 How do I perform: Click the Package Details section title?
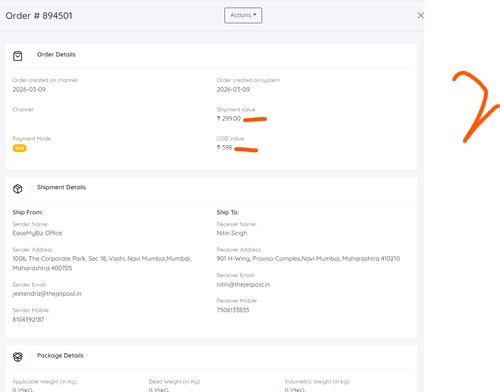point(60,355)
